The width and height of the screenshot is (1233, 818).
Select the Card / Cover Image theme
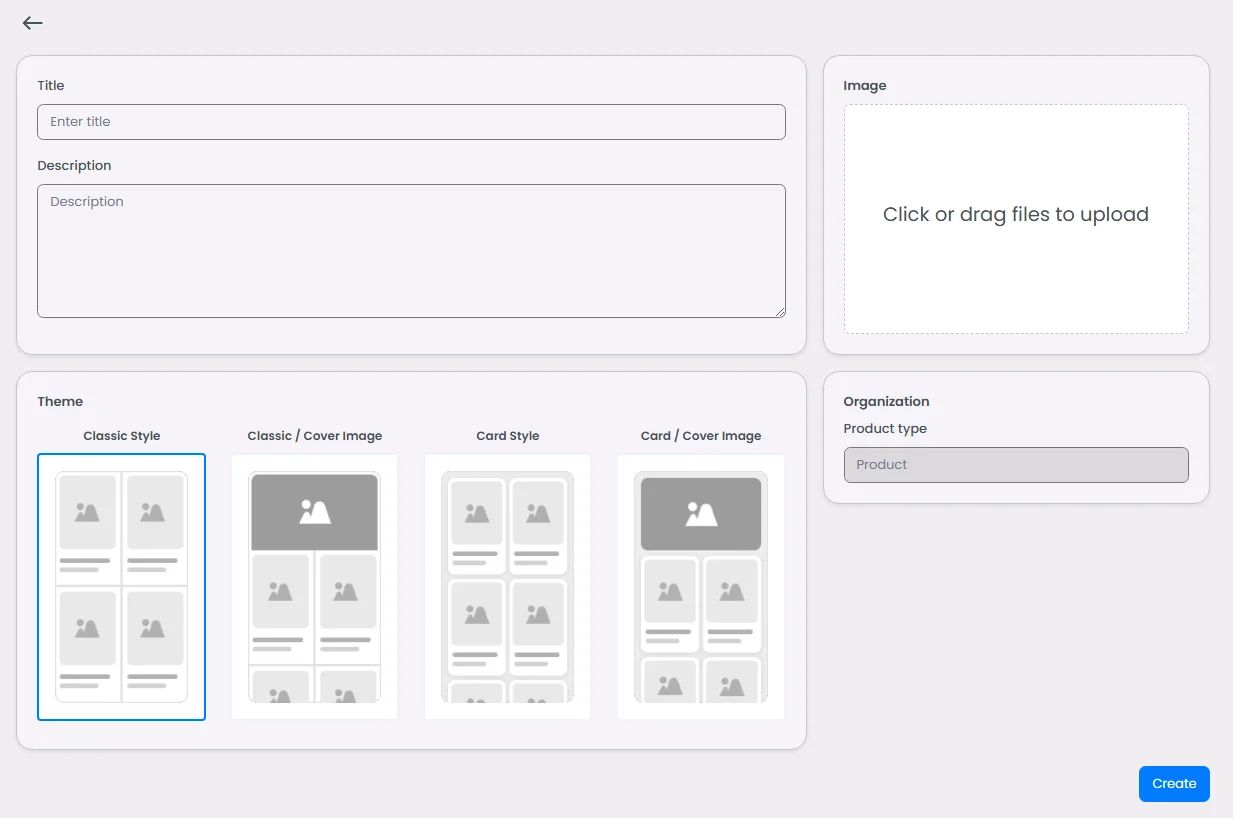[700, 587]
